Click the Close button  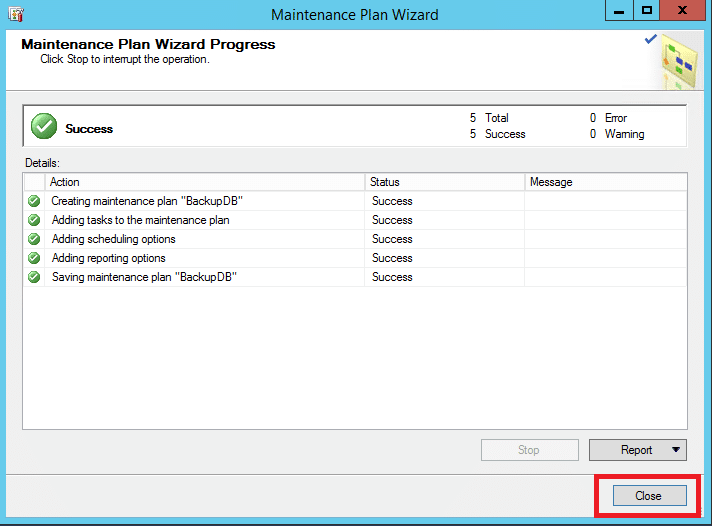pyautogui.click(x=649, y=496)
